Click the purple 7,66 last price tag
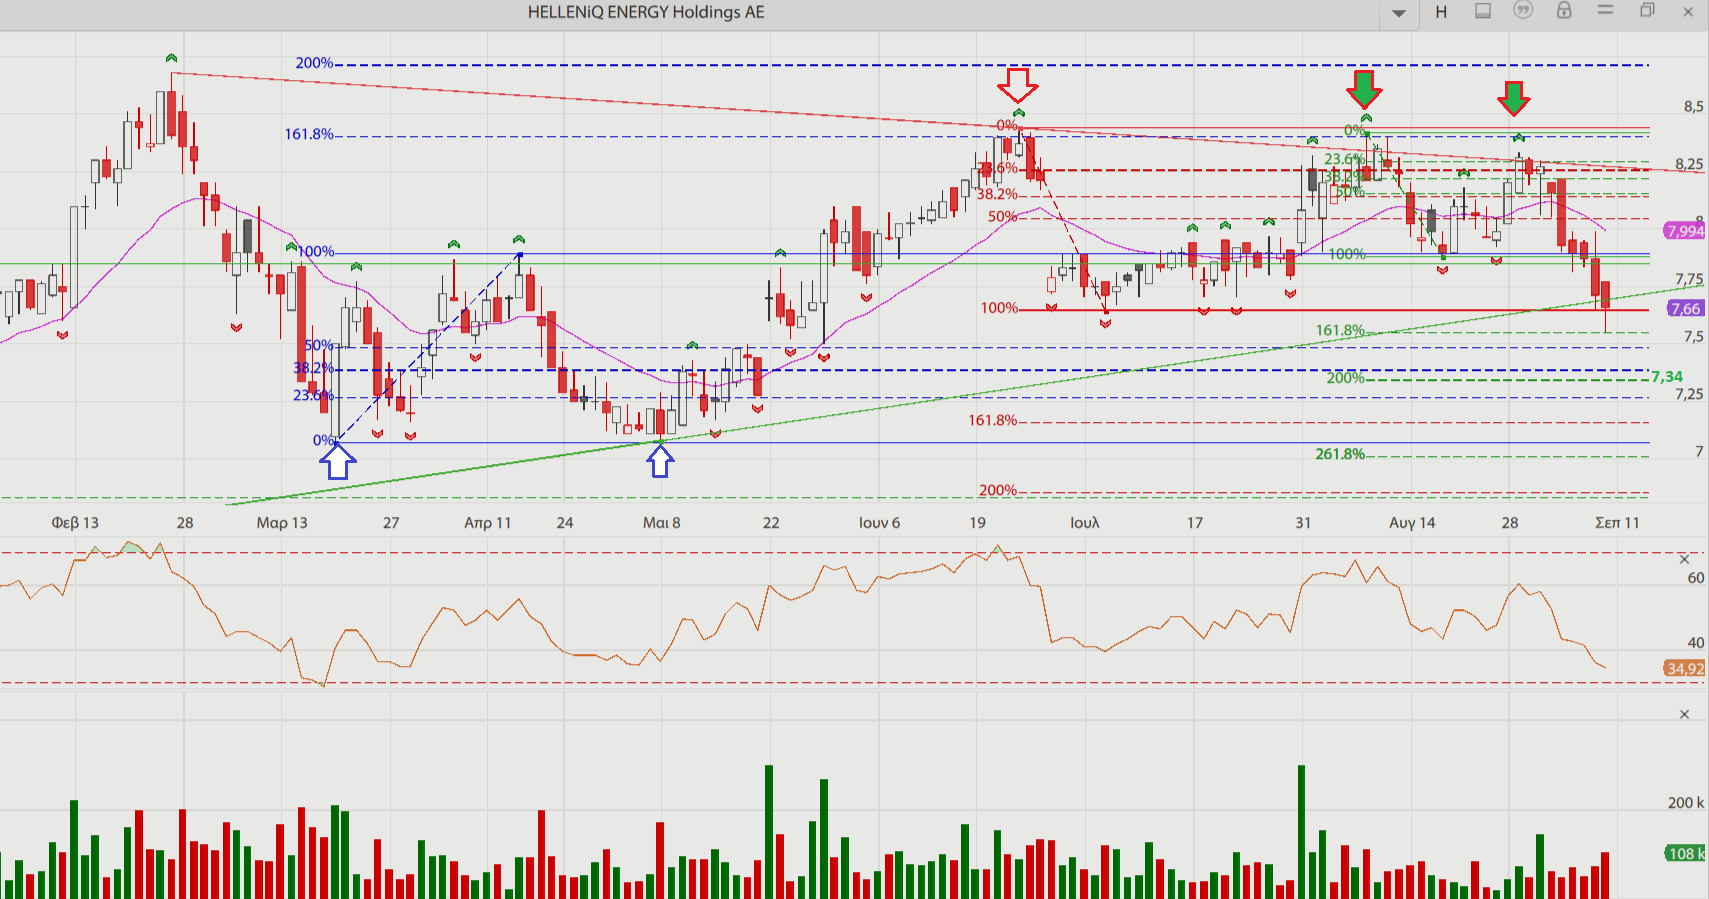1709x899 pixels. (x=1685, y=309)
